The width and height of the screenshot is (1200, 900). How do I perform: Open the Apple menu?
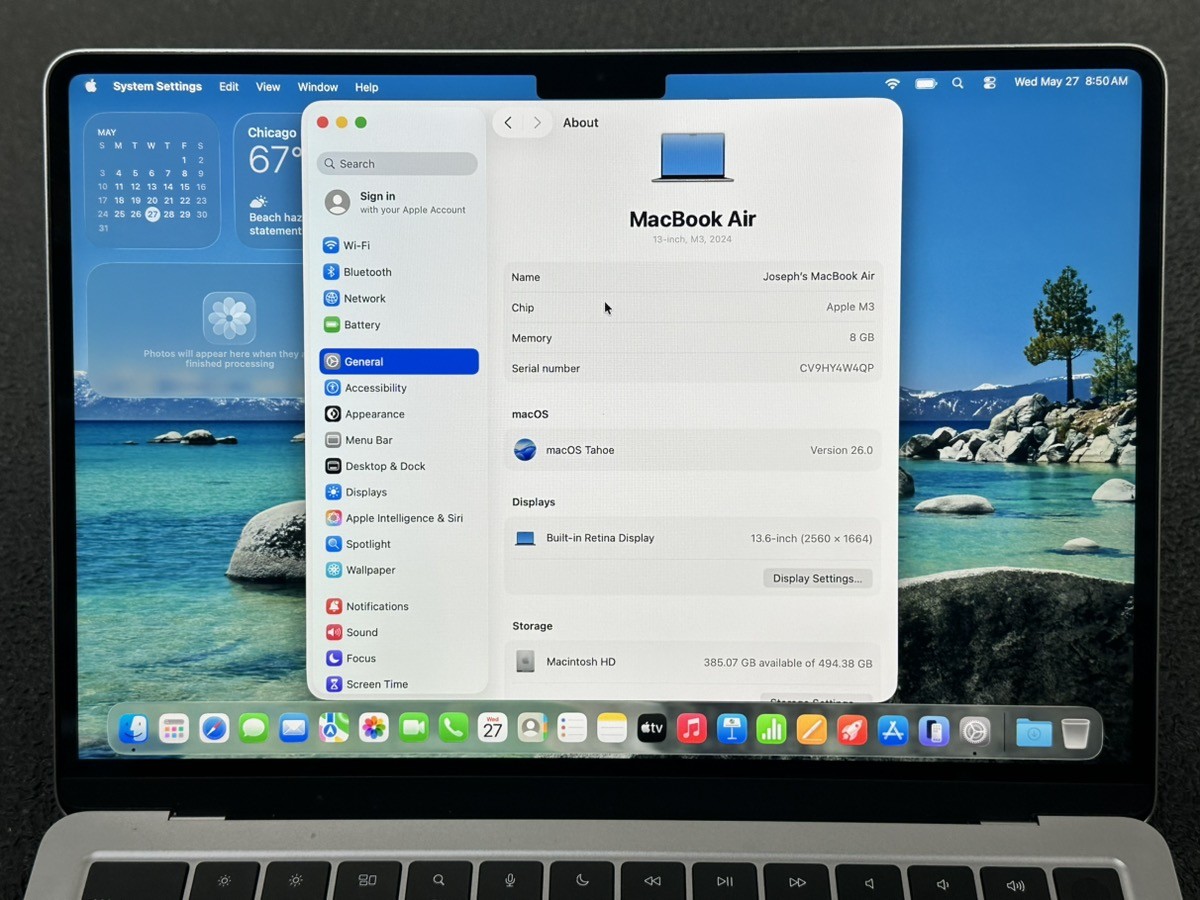(x=90, y=86)
